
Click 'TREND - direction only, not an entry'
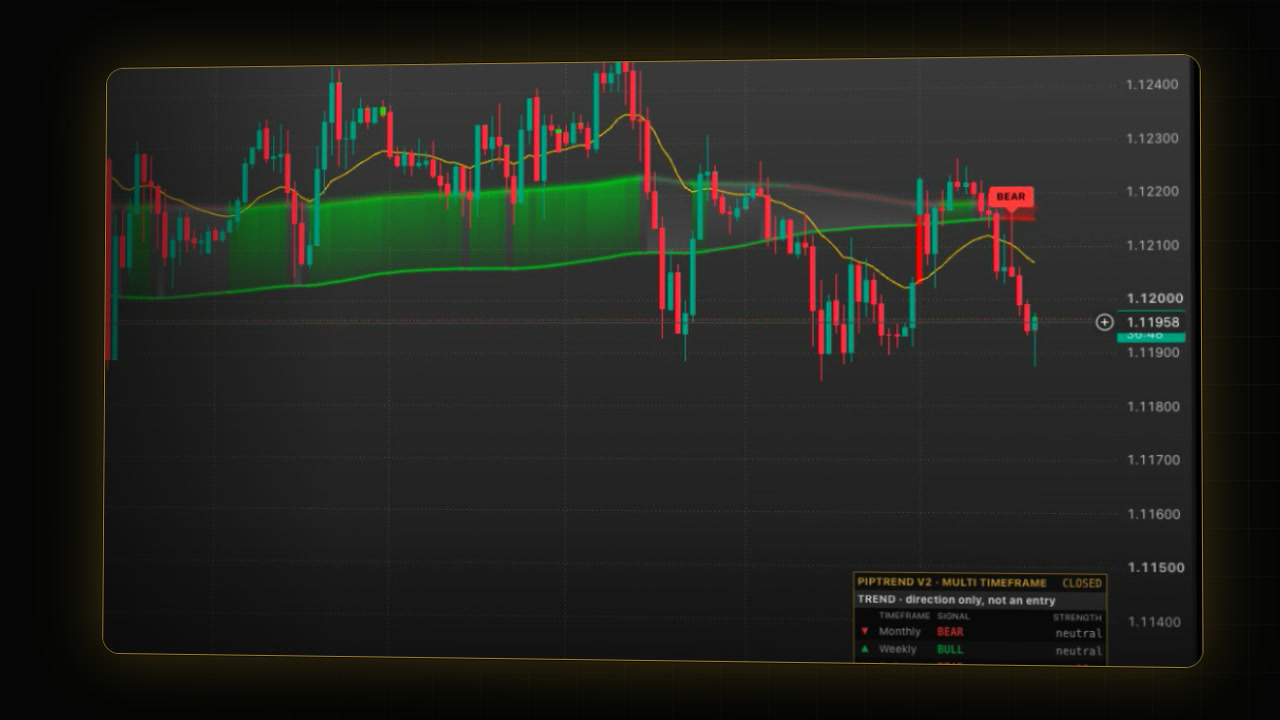click(x=956, y=600)
